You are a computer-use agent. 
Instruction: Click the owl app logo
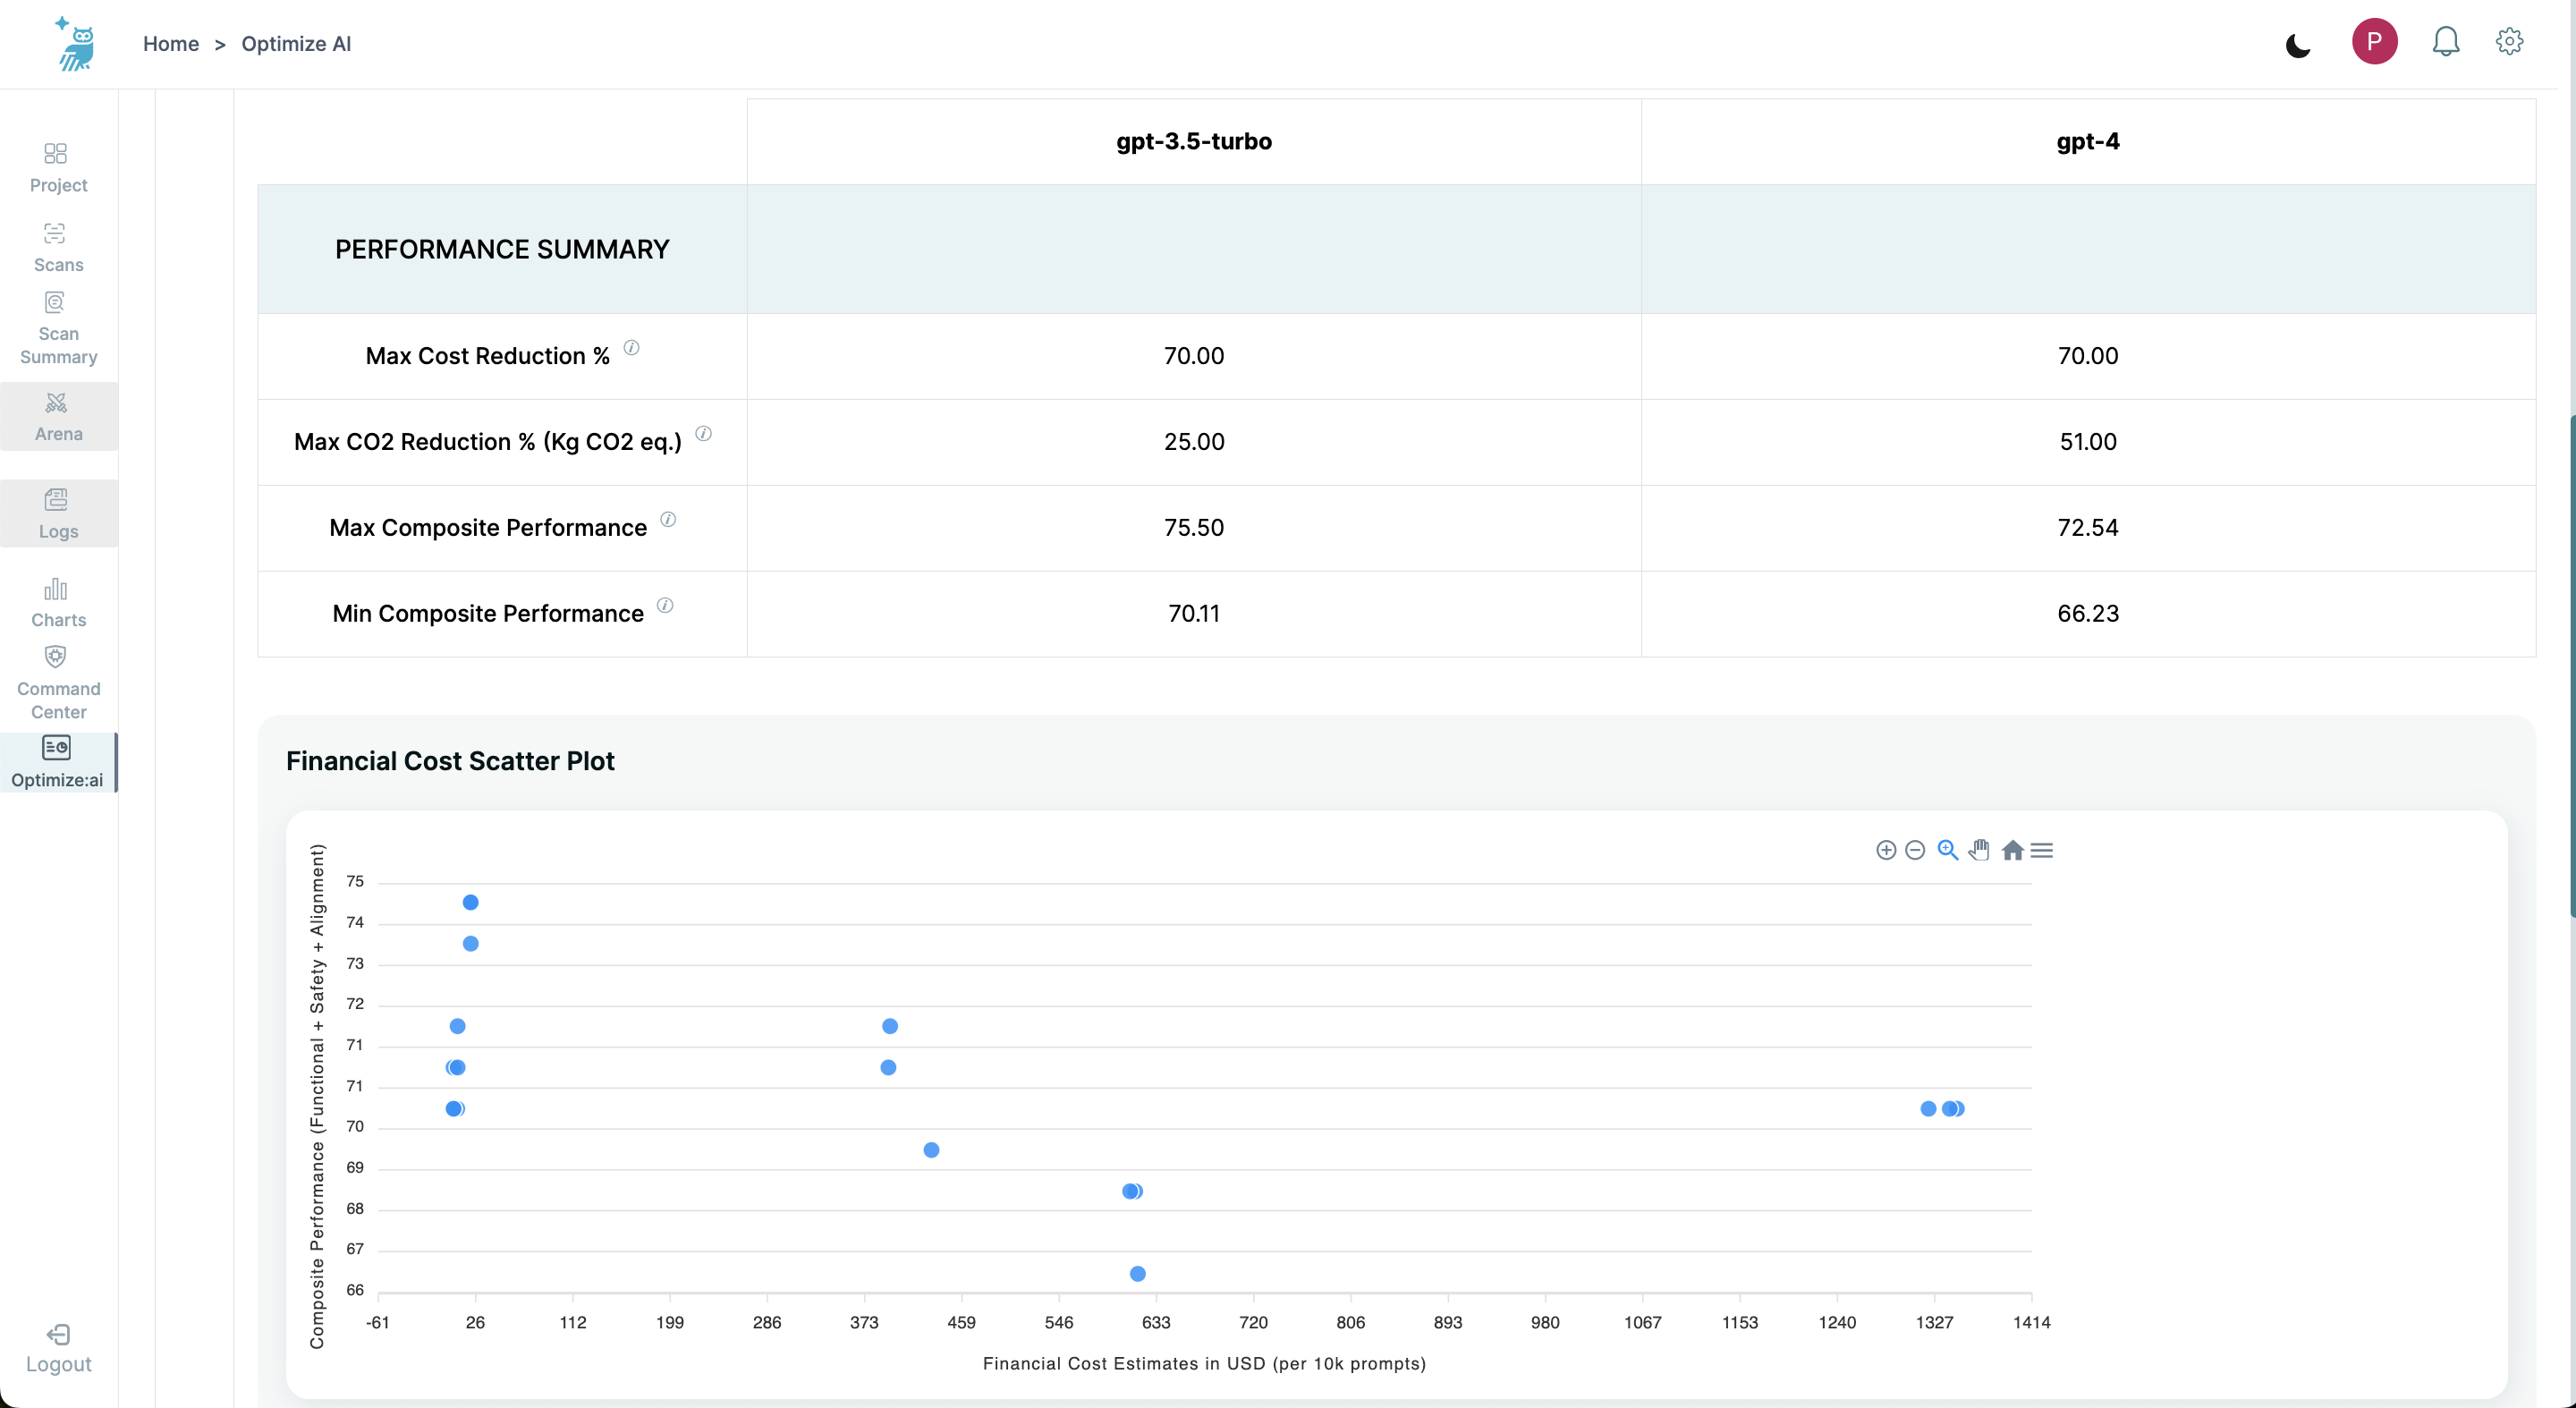tap(75, 44)
